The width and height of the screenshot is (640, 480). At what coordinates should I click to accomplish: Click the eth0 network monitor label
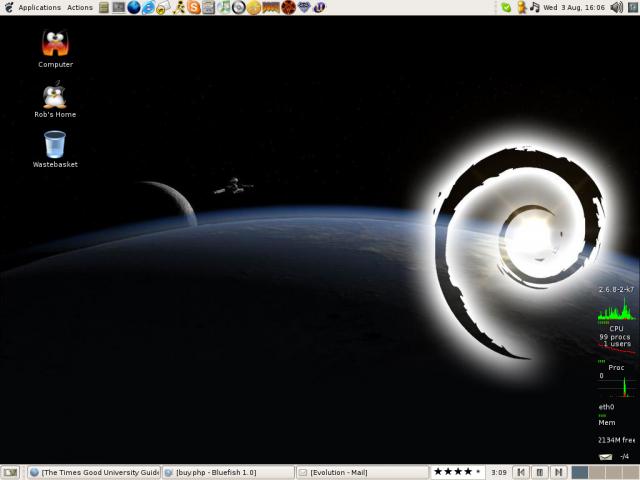(x=606, y=407)
